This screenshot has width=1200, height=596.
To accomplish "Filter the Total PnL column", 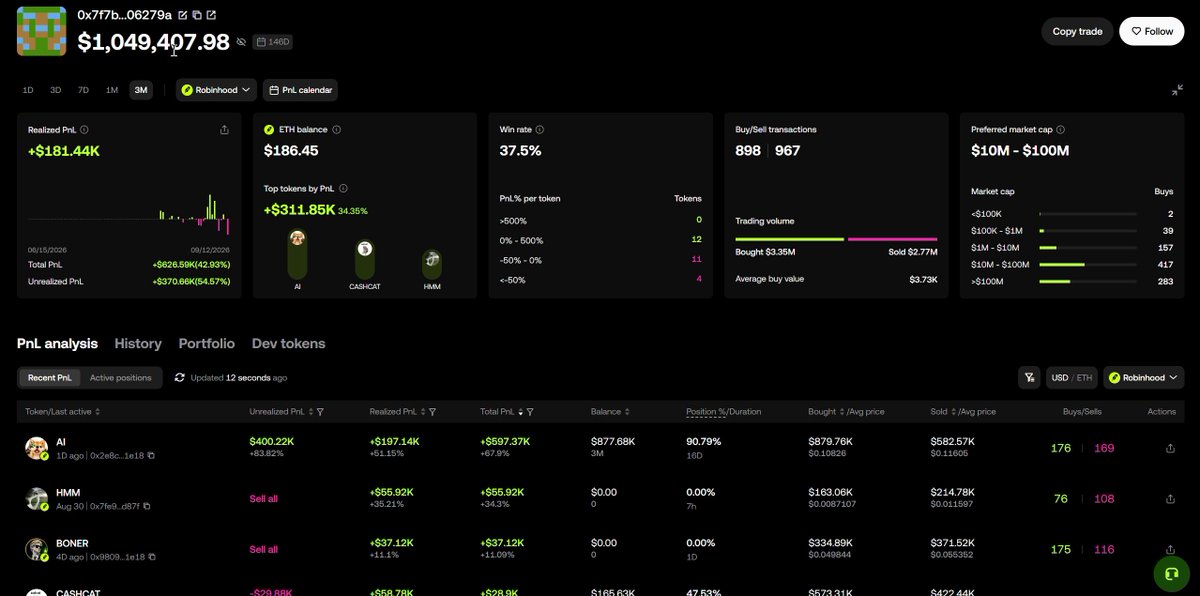I will 530,411.
